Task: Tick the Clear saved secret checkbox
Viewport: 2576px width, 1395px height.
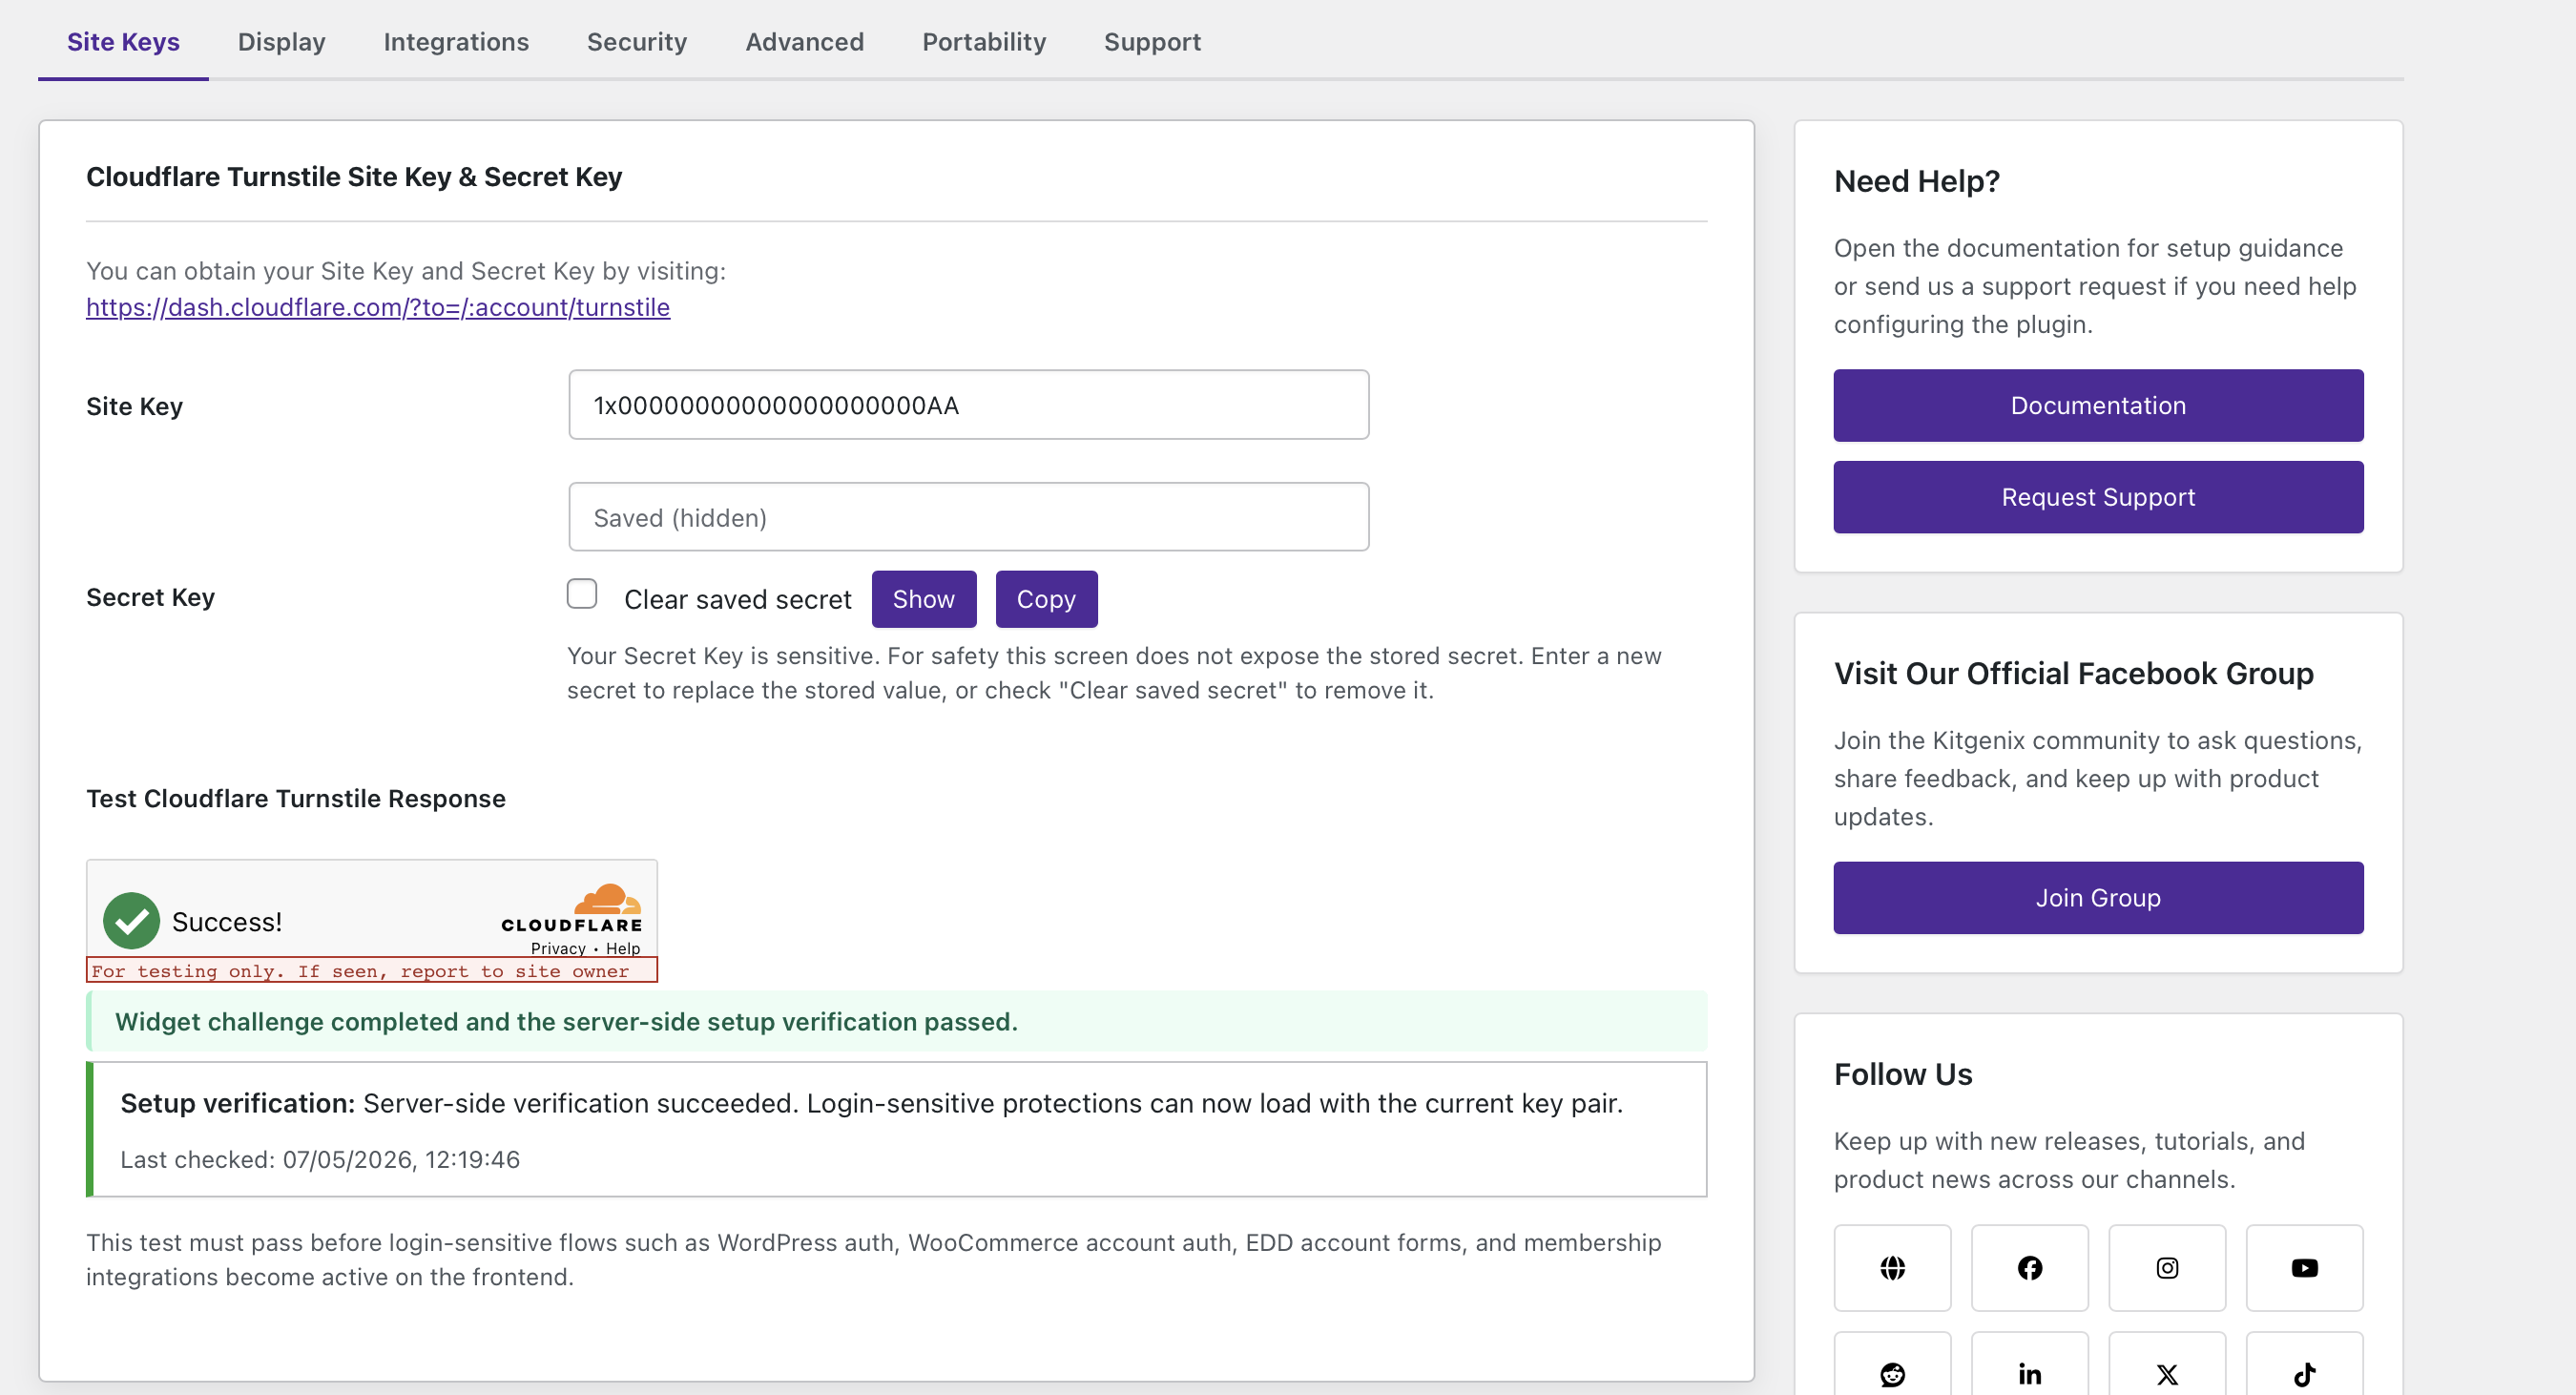Action: pyautogui.click(x=582, y=594)
